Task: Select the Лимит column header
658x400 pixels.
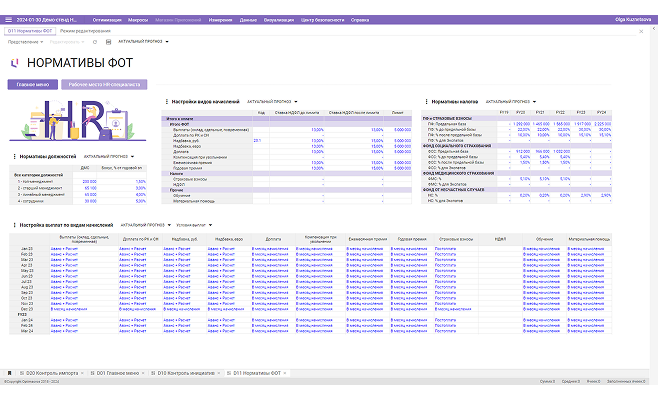Action: click(397, 112)
